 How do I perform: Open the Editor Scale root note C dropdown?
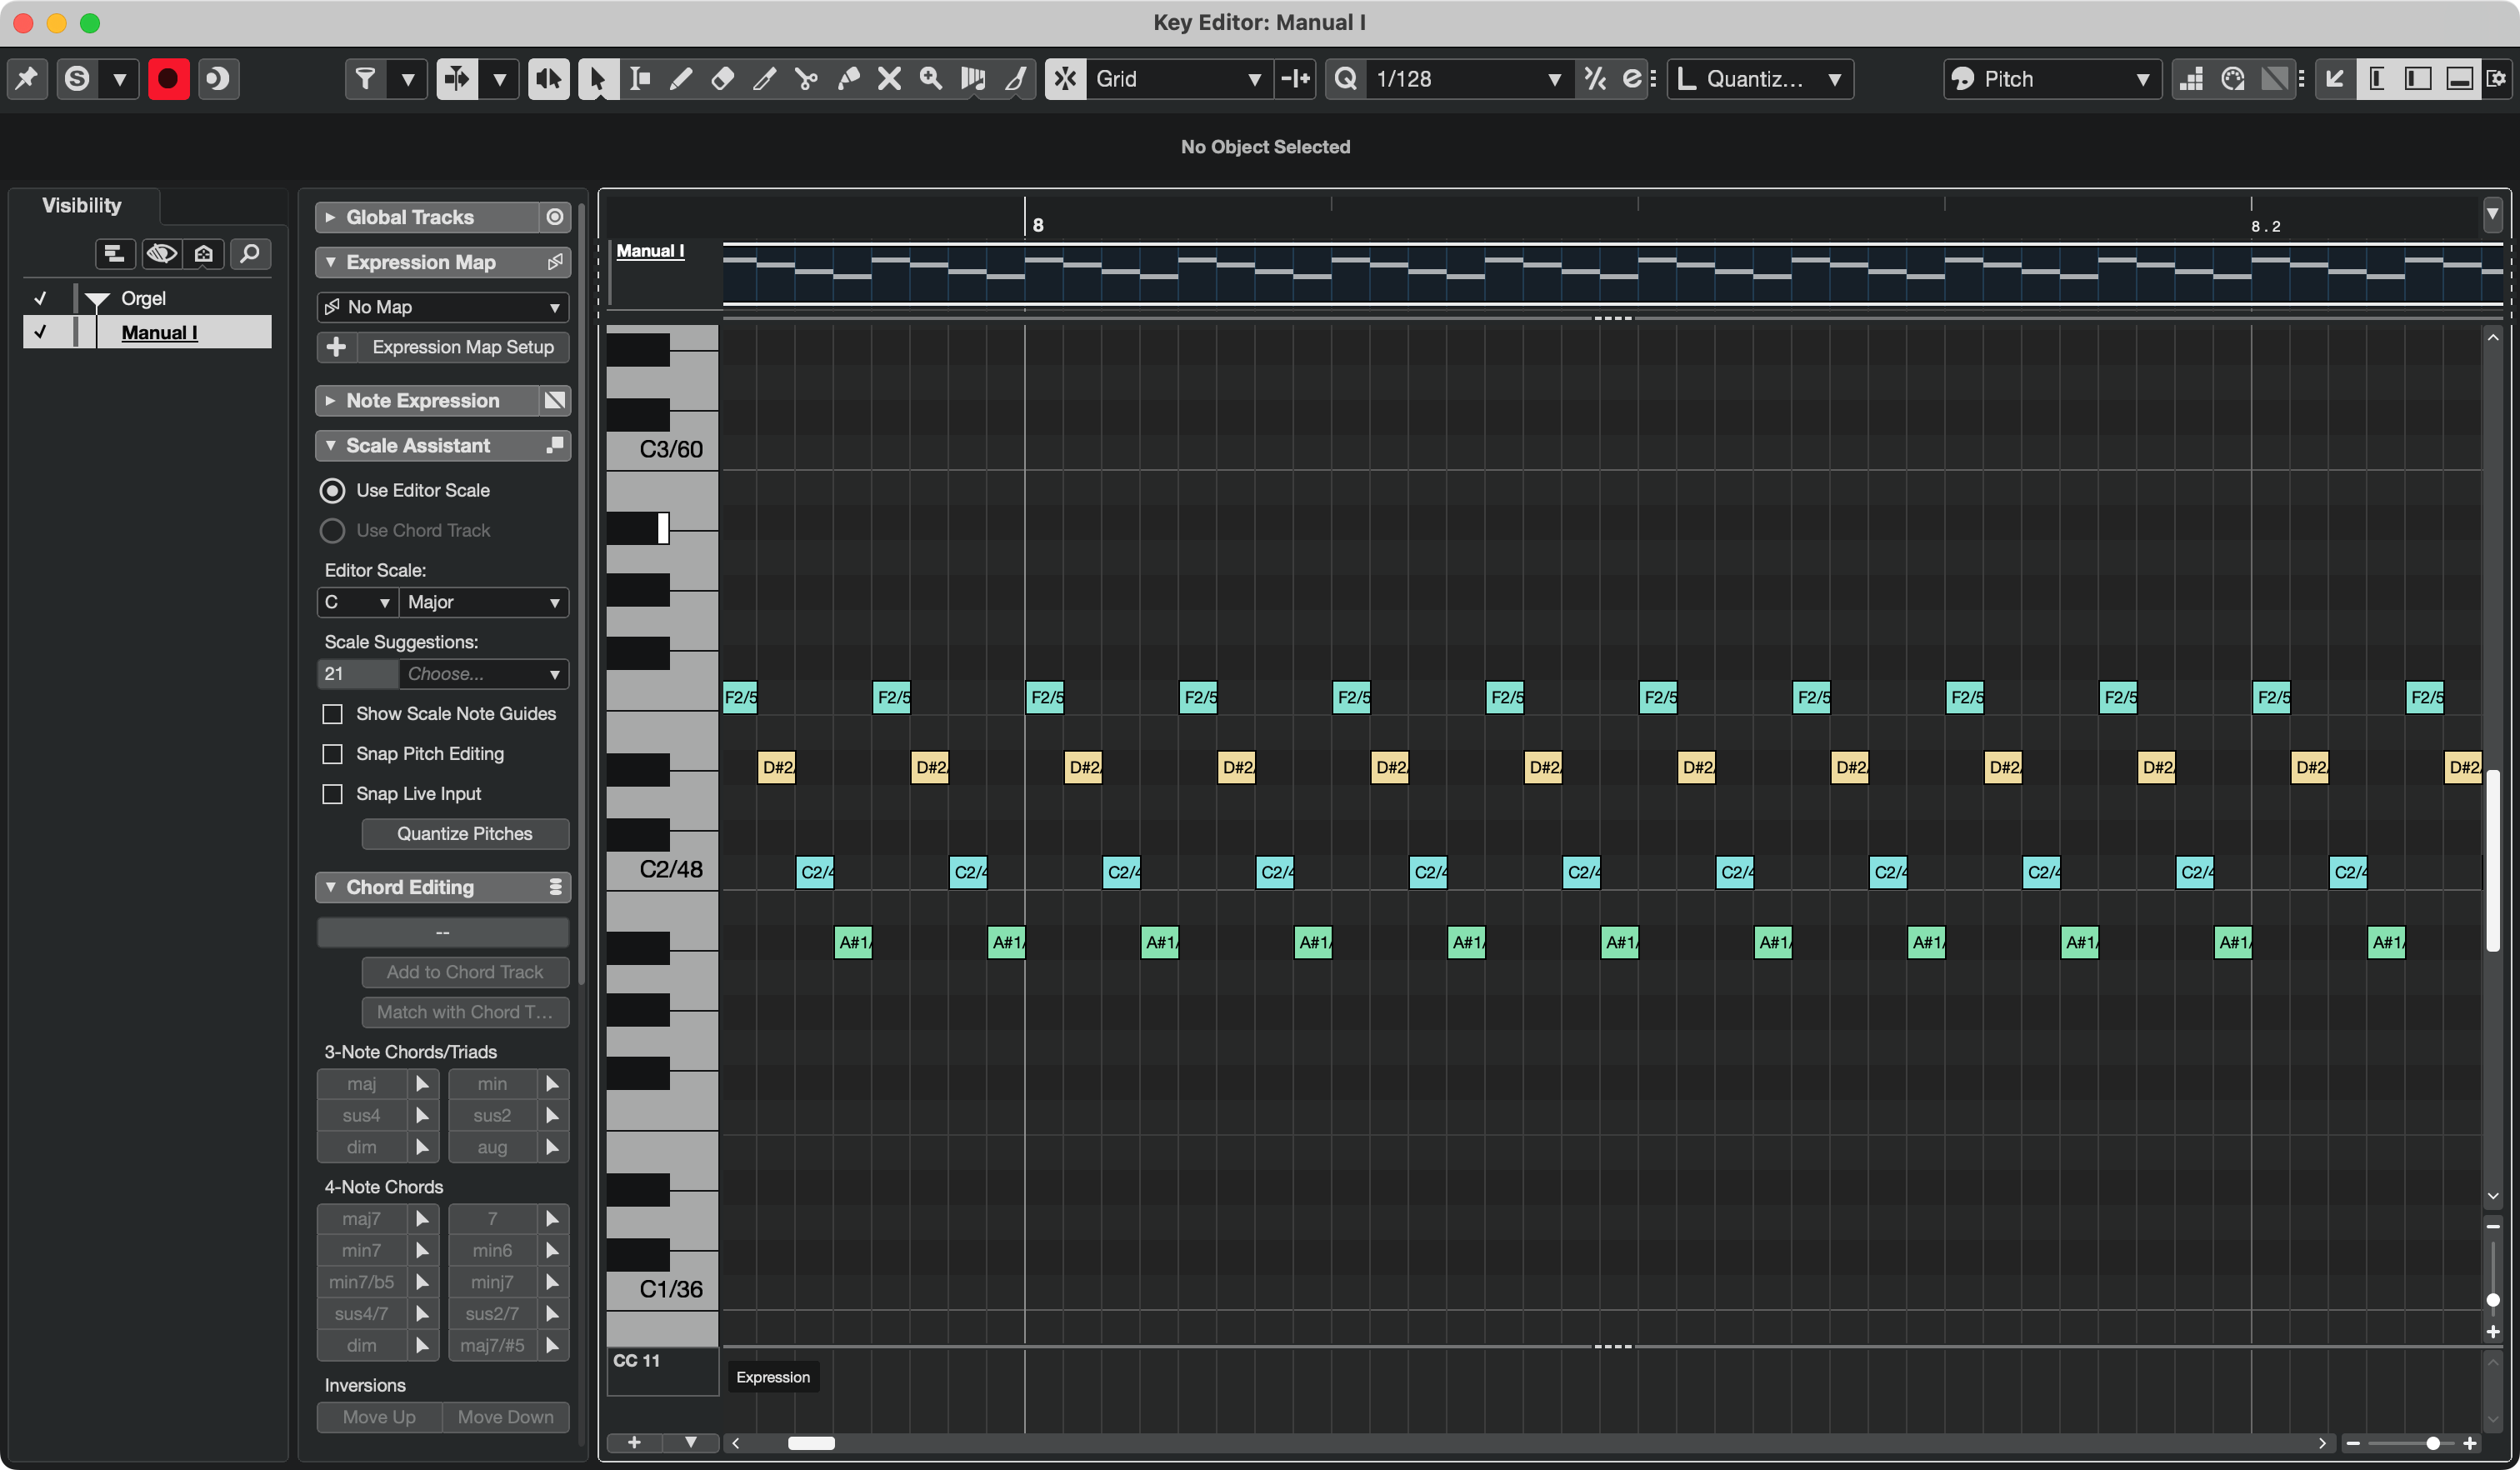[357, 602]
